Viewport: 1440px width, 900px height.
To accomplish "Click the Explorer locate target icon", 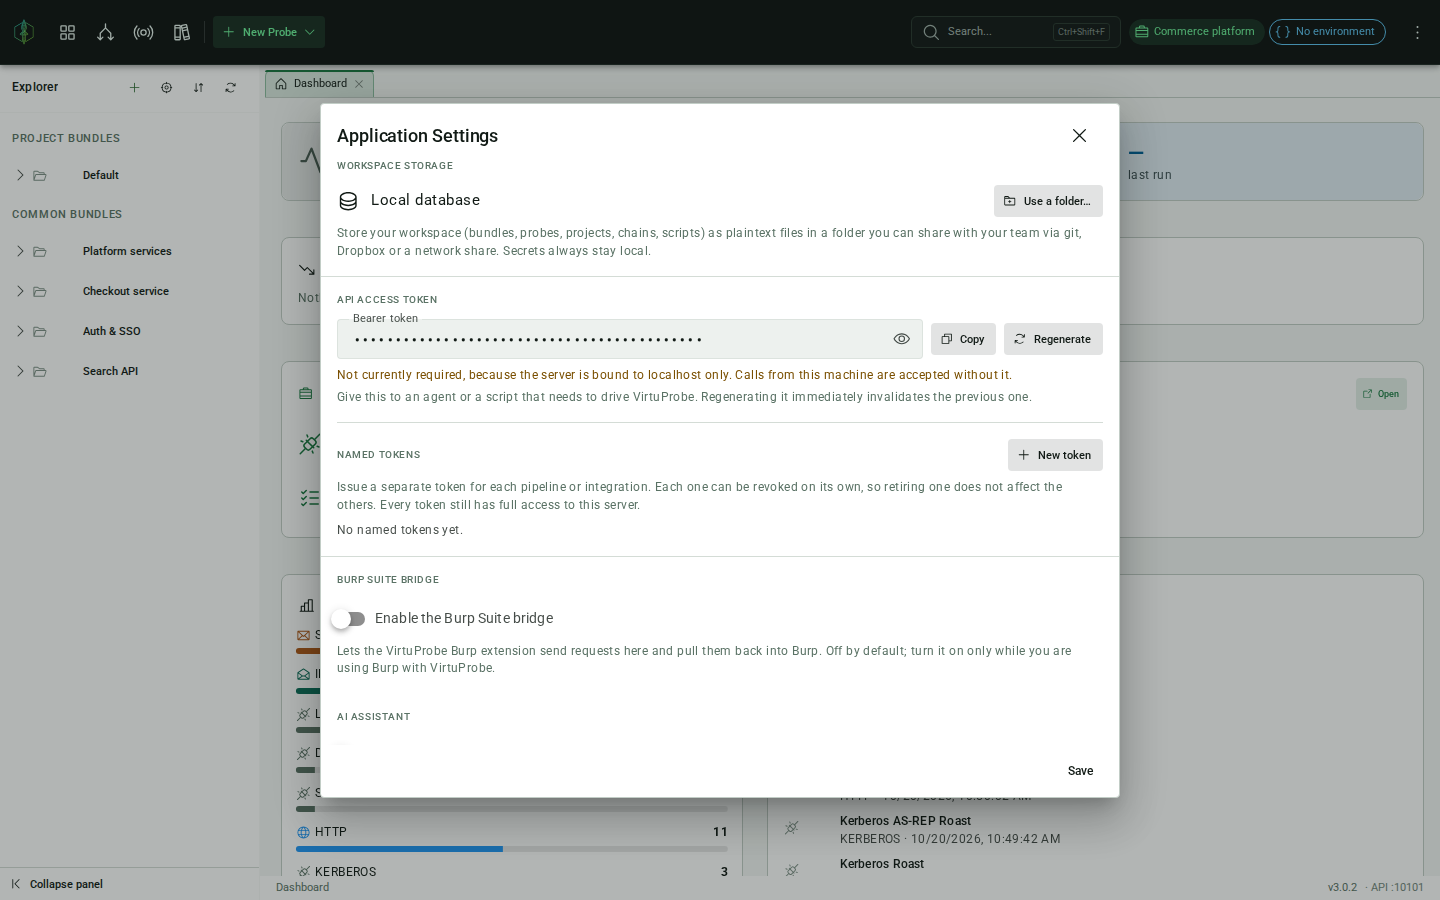I will tap(166, 87).
